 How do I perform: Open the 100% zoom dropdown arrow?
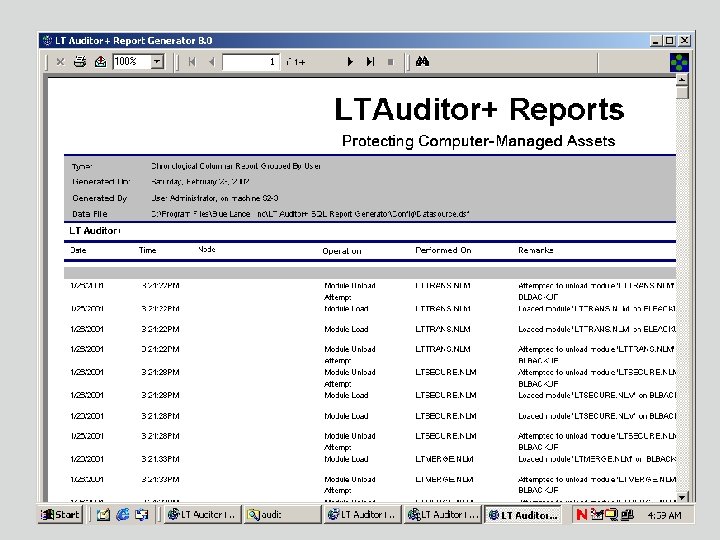click(157, 62)
